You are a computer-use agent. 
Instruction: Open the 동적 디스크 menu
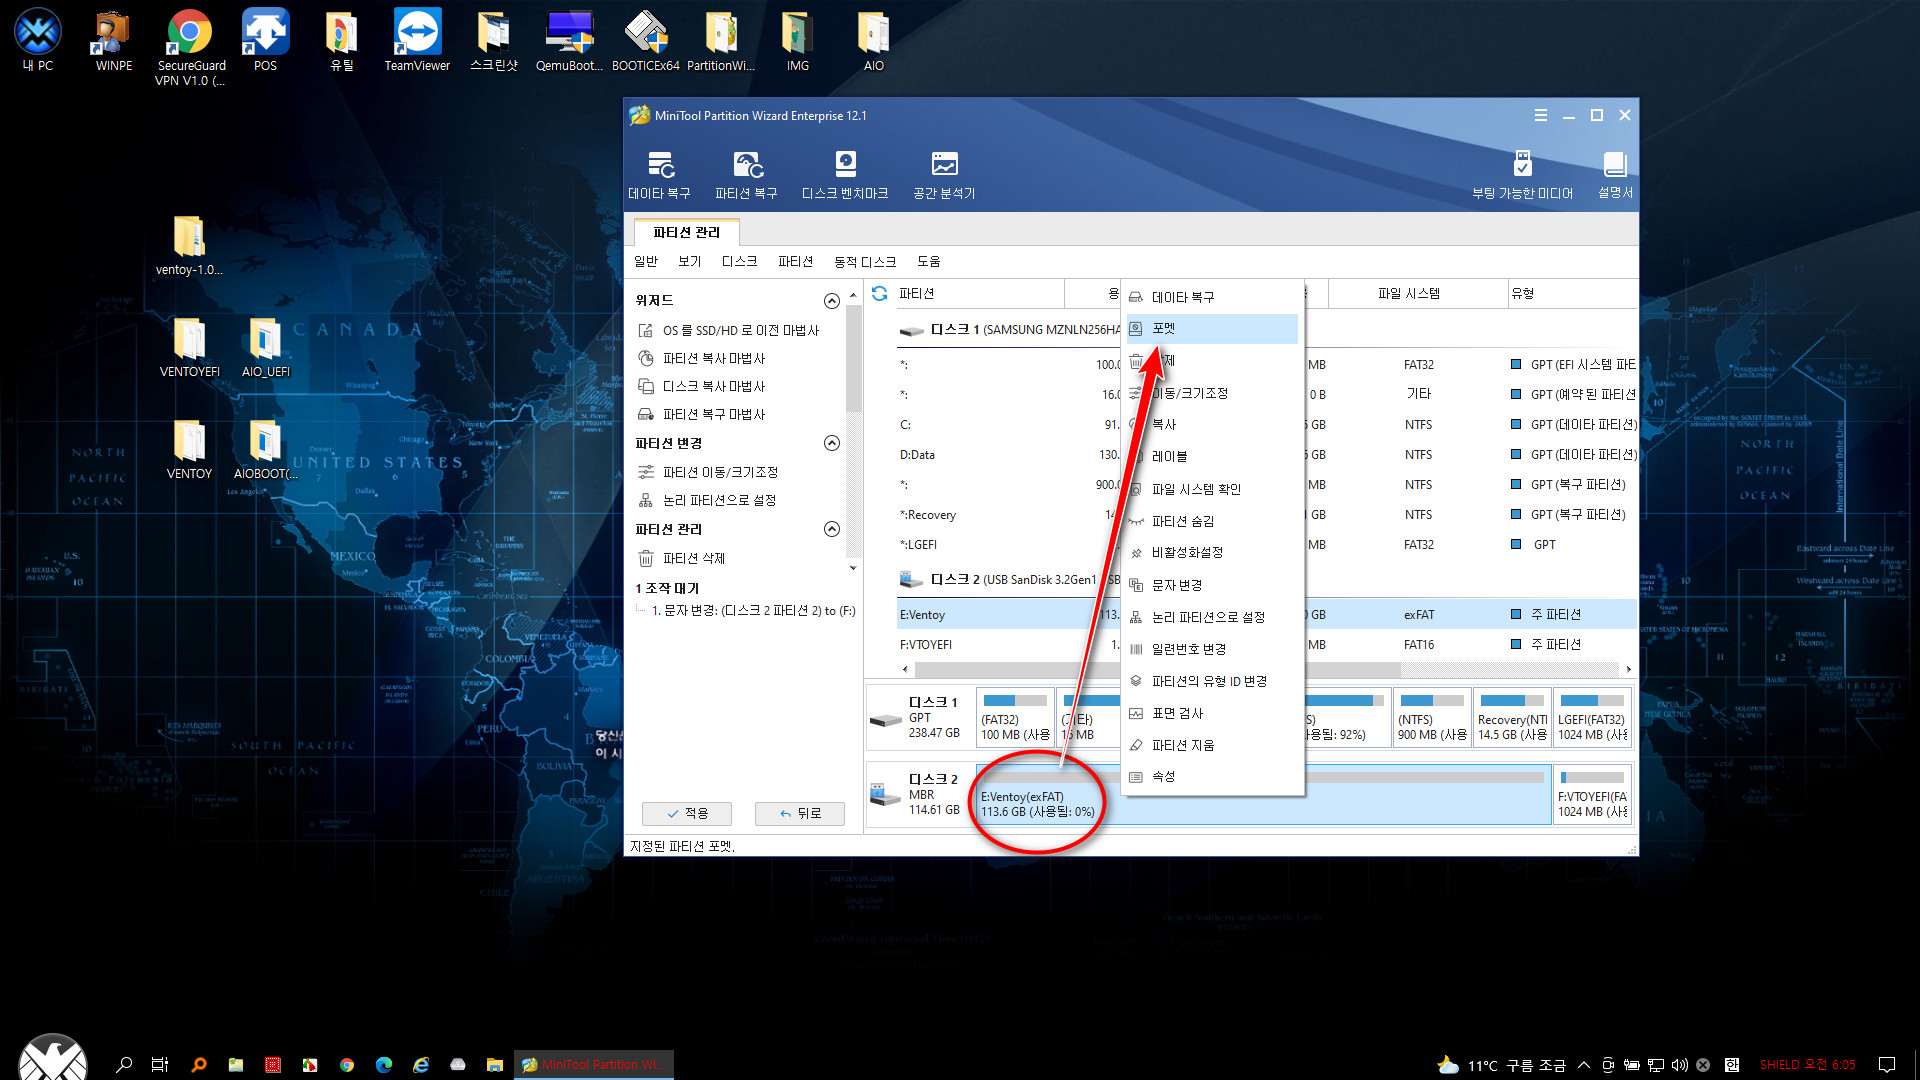click(865, 261)
